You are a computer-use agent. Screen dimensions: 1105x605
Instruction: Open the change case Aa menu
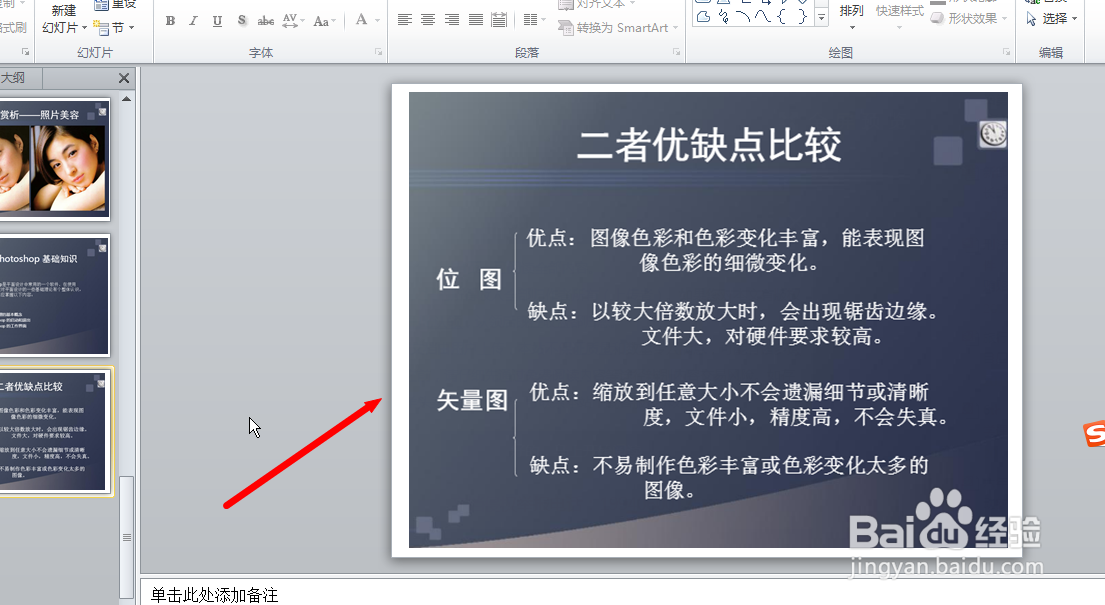pos(324,21)
